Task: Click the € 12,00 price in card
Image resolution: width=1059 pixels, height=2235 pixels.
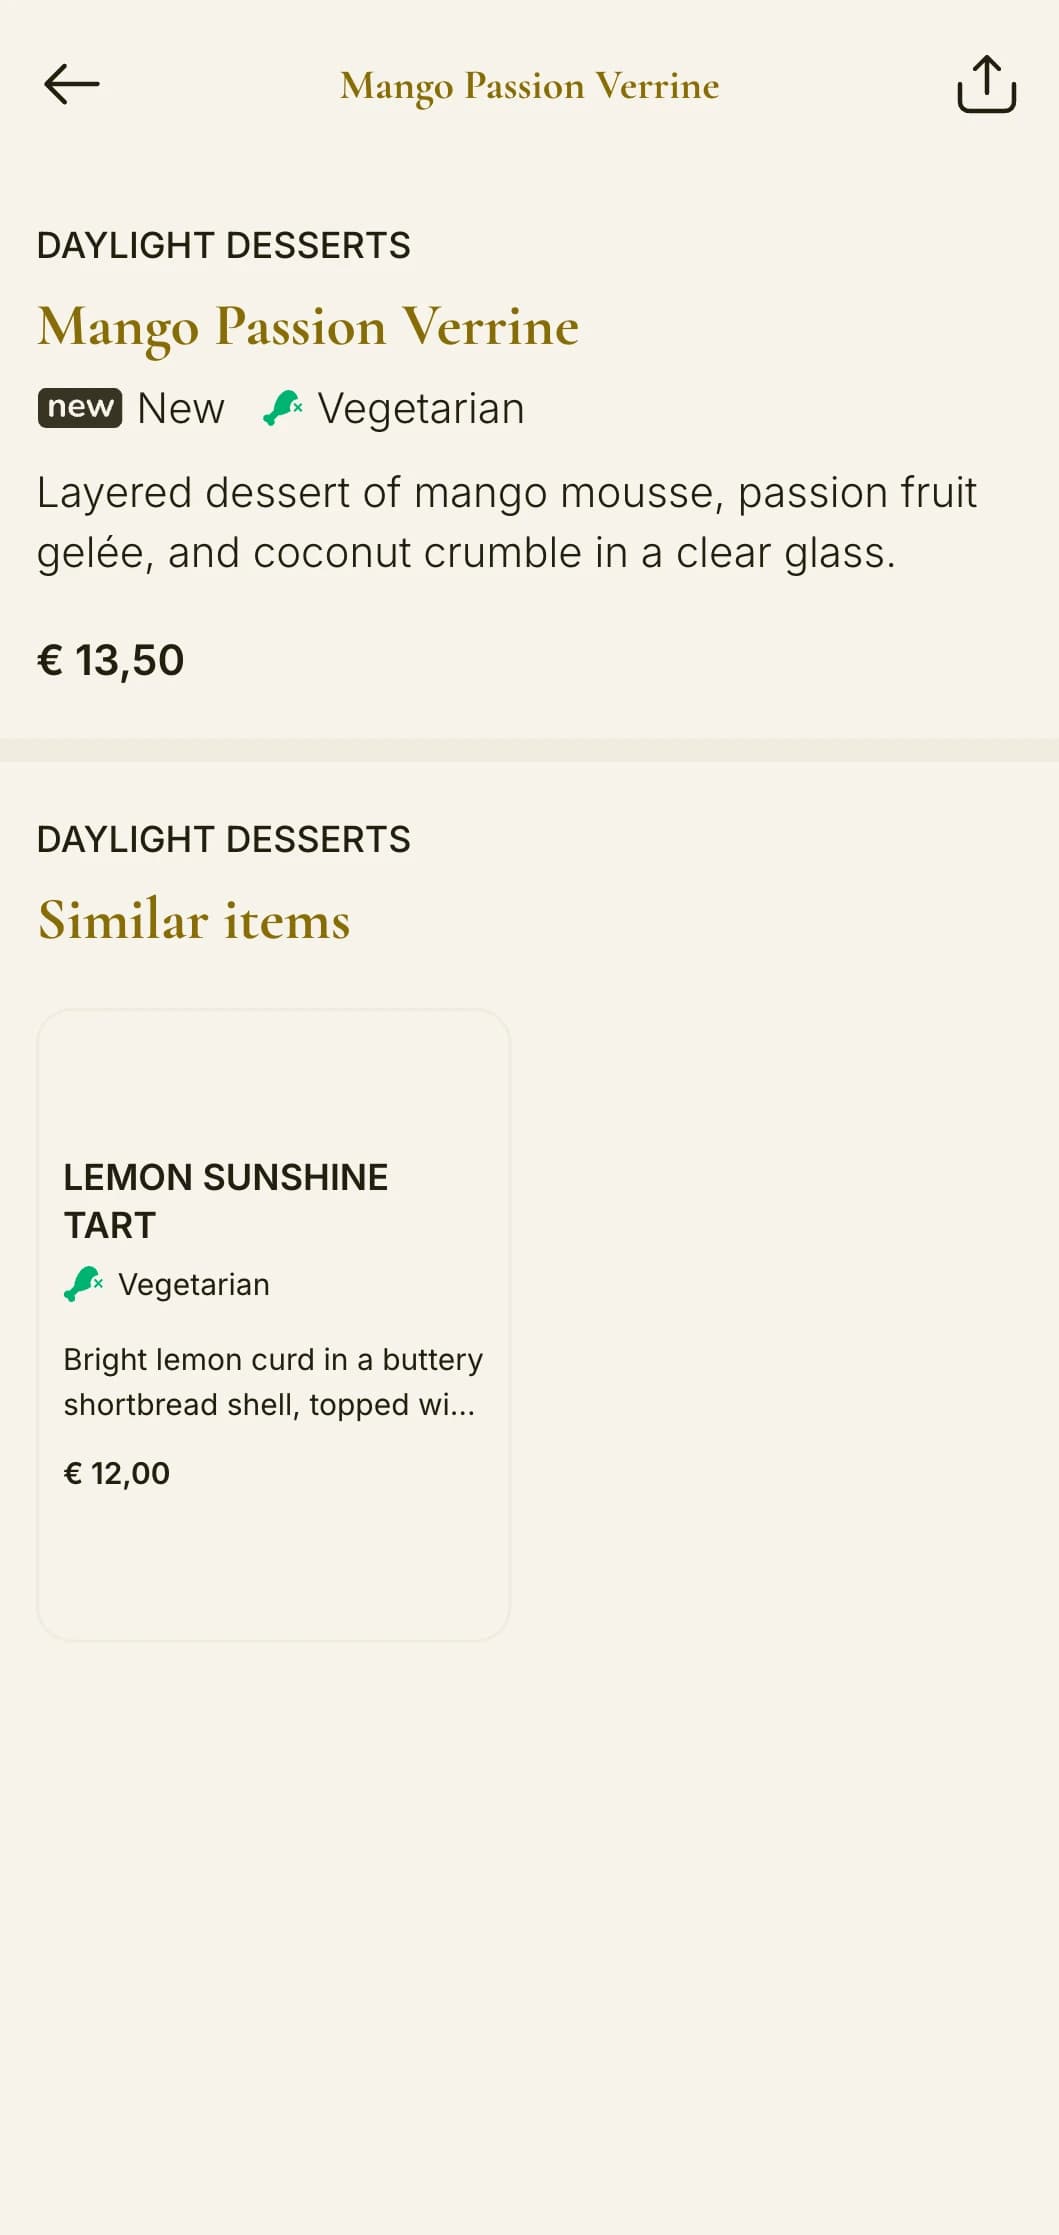Action: pyautogui.click(x=117, y=1473)
